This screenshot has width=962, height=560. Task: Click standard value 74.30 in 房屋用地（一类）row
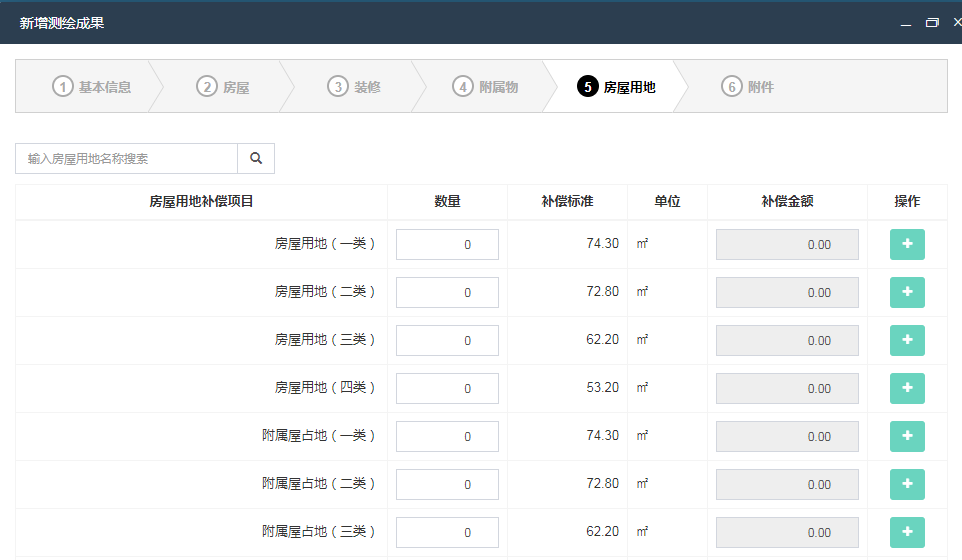[x=602, y=244]
